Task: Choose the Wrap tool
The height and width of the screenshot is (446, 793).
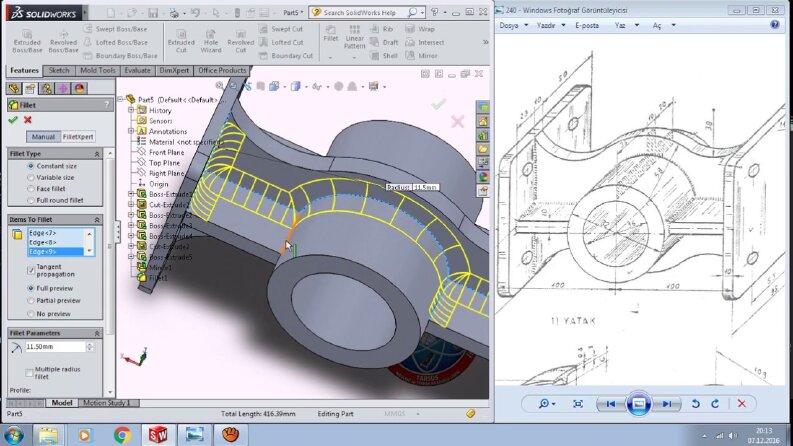Action: (420, 29)
